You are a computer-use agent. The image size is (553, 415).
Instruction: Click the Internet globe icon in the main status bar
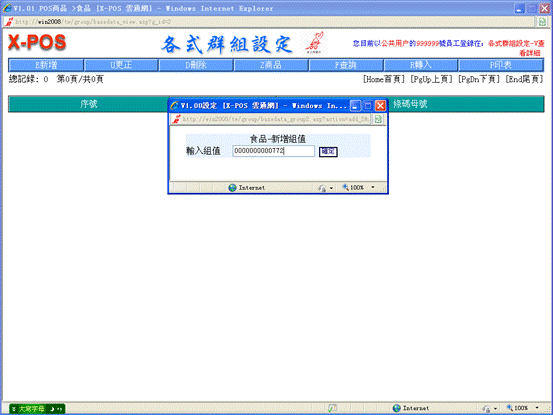(x=397, y=408)
